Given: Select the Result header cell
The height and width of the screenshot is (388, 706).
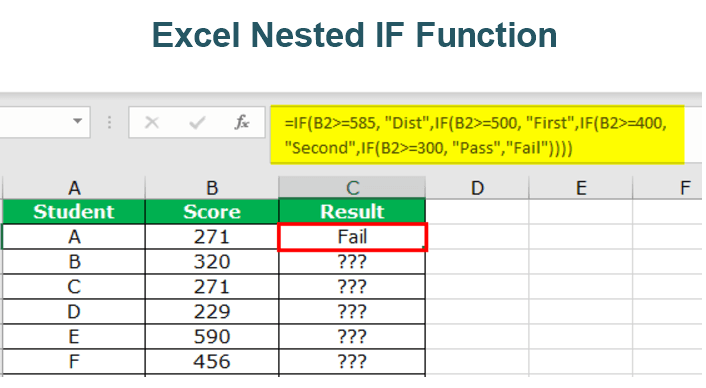Looking at the screenshot, I should point(352,212).
